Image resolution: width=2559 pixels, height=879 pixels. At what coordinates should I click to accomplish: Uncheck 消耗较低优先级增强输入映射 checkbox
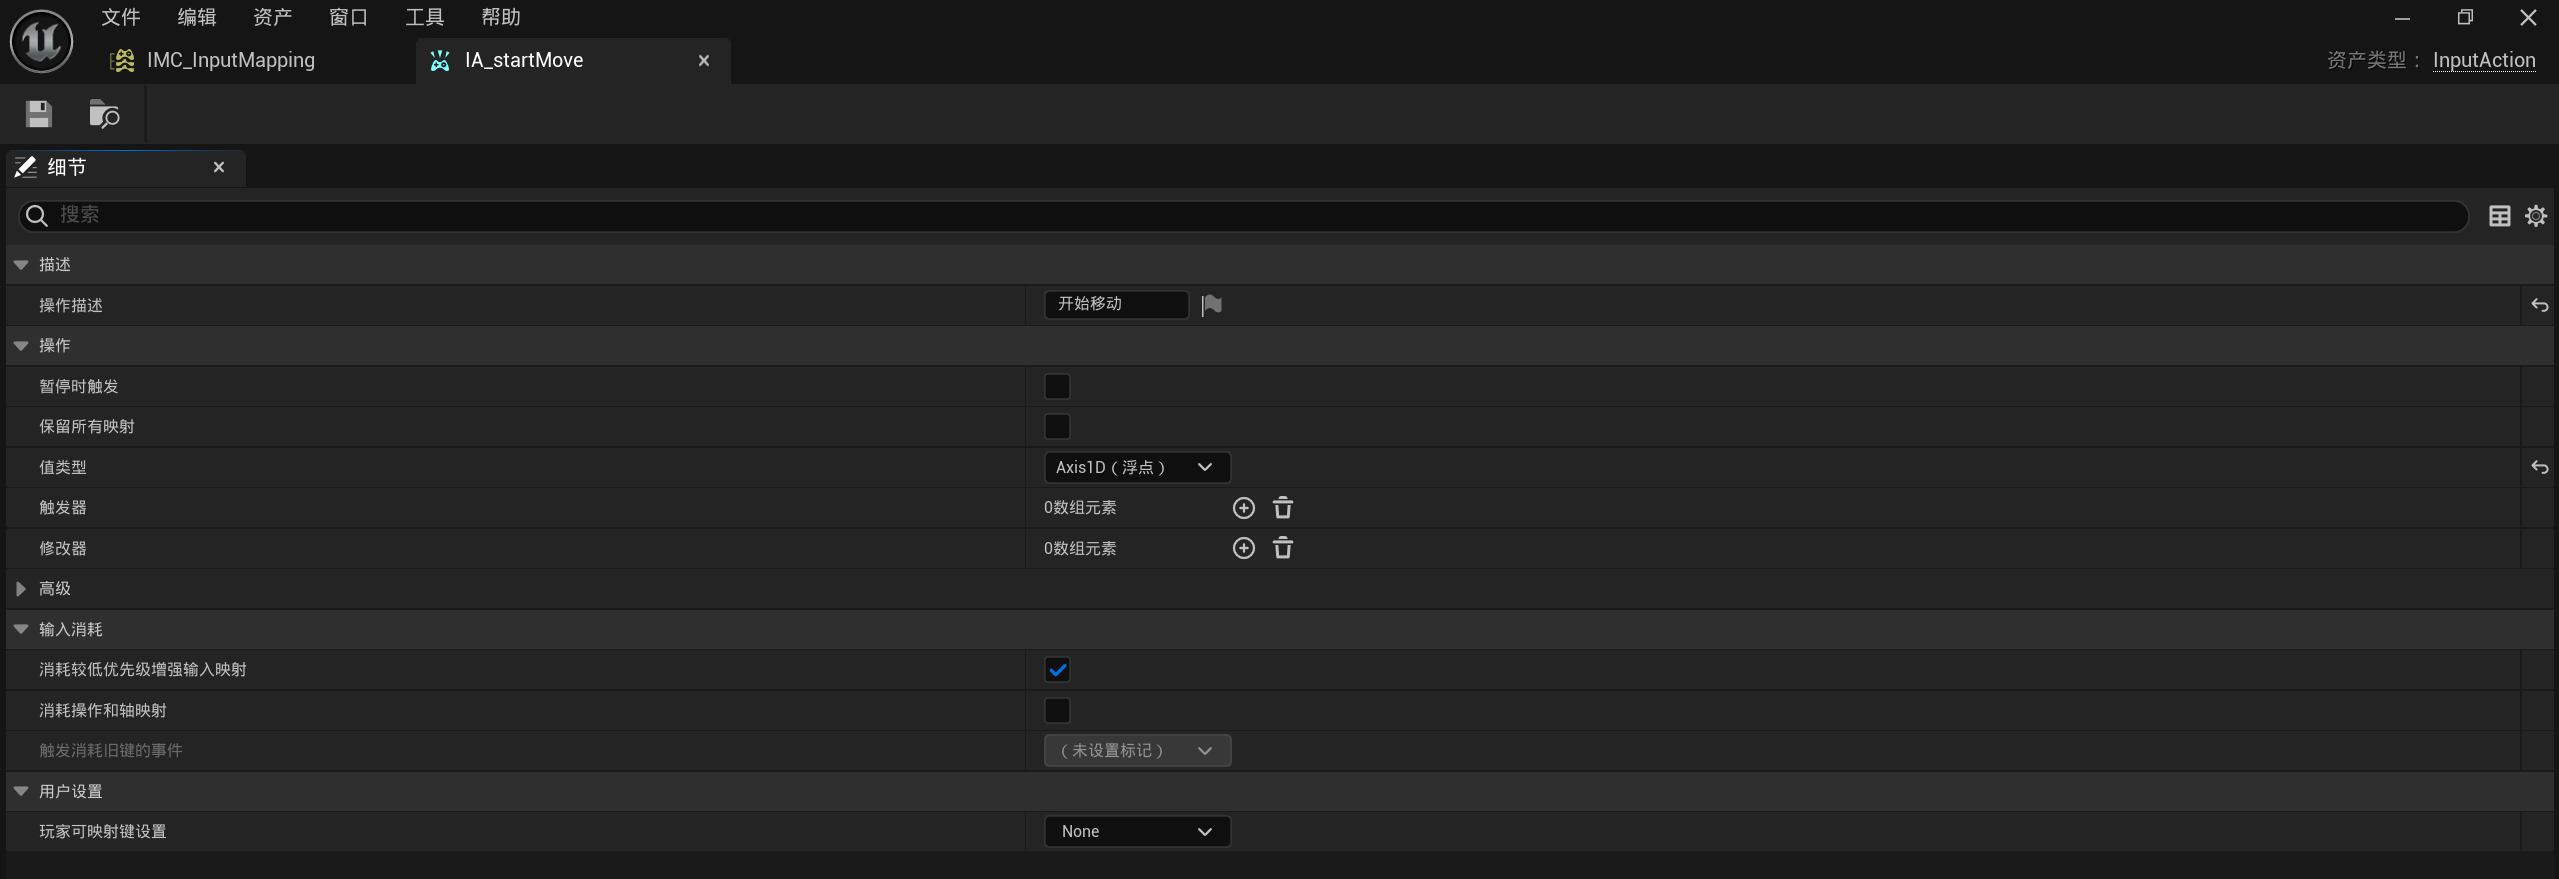pos(1057,670)
